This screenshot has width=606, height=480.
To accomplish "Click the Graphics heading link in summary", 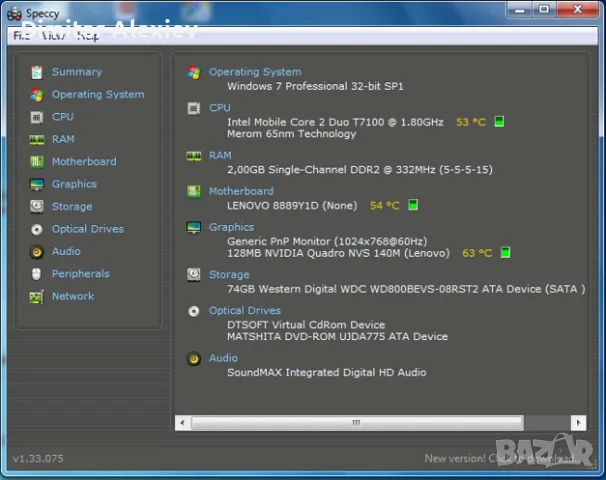I will (x=231, y=227).
